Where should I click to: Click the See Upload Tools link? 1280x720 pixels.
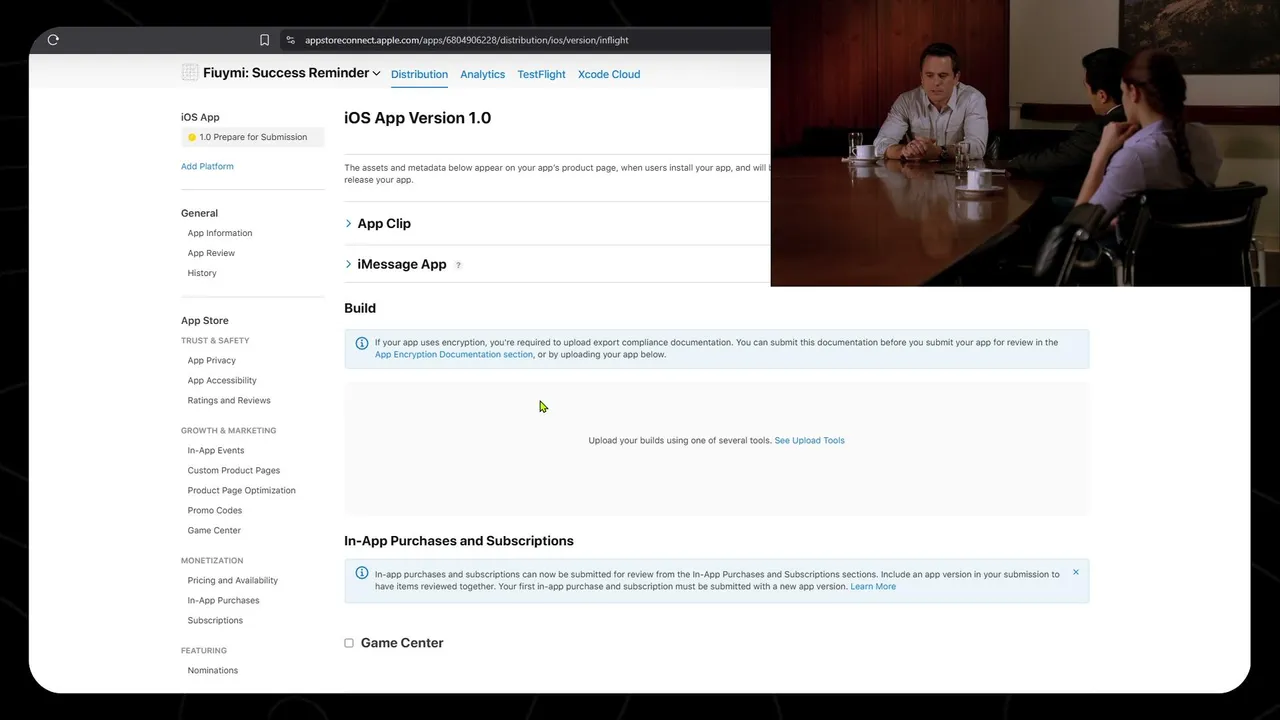[x=810, y=440]
